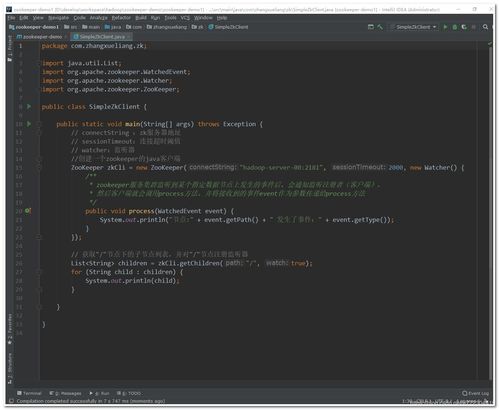Click the zhangxueliang breadcrumb in navigation bar
Image resolution: width=499 pixels, height=410 pixels.
(167, 27)
